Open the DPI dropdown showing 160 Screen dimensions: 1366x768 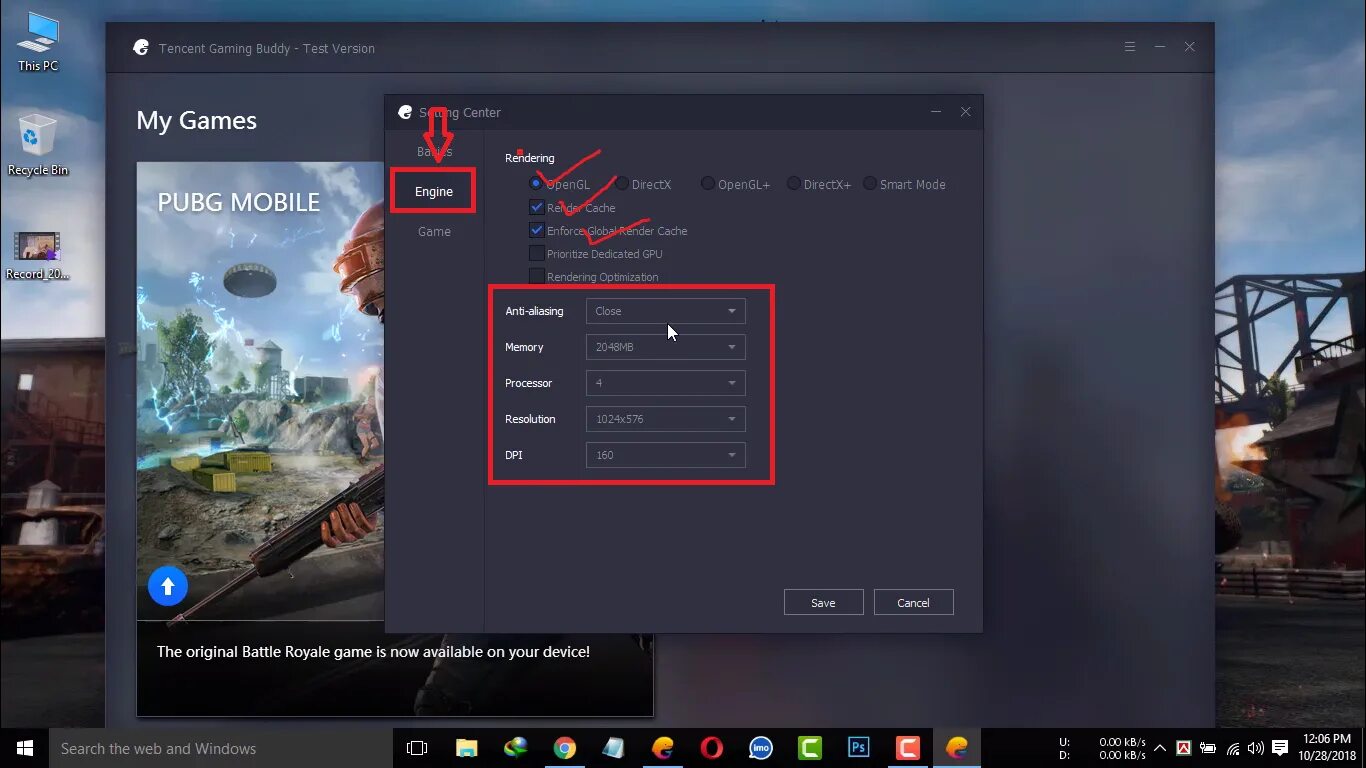665,455
